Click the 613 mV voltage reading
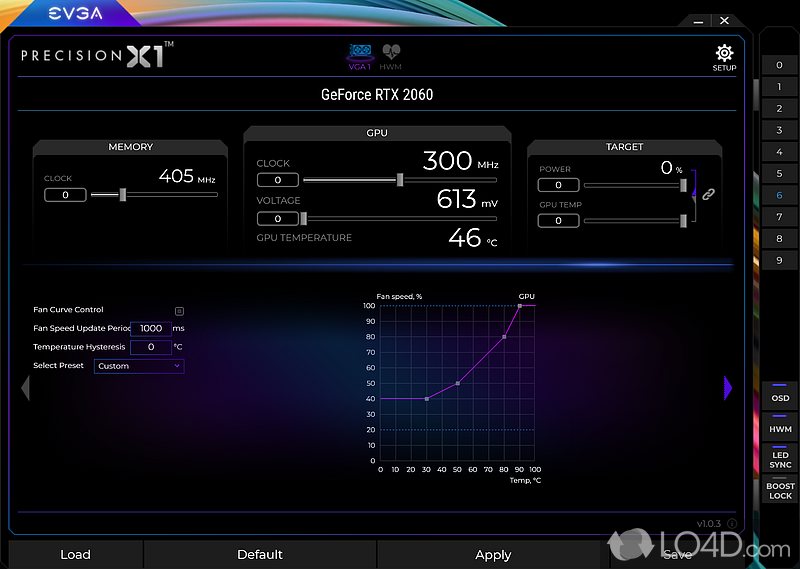Viewport: 800px width, 569px height. click(467, 199)
